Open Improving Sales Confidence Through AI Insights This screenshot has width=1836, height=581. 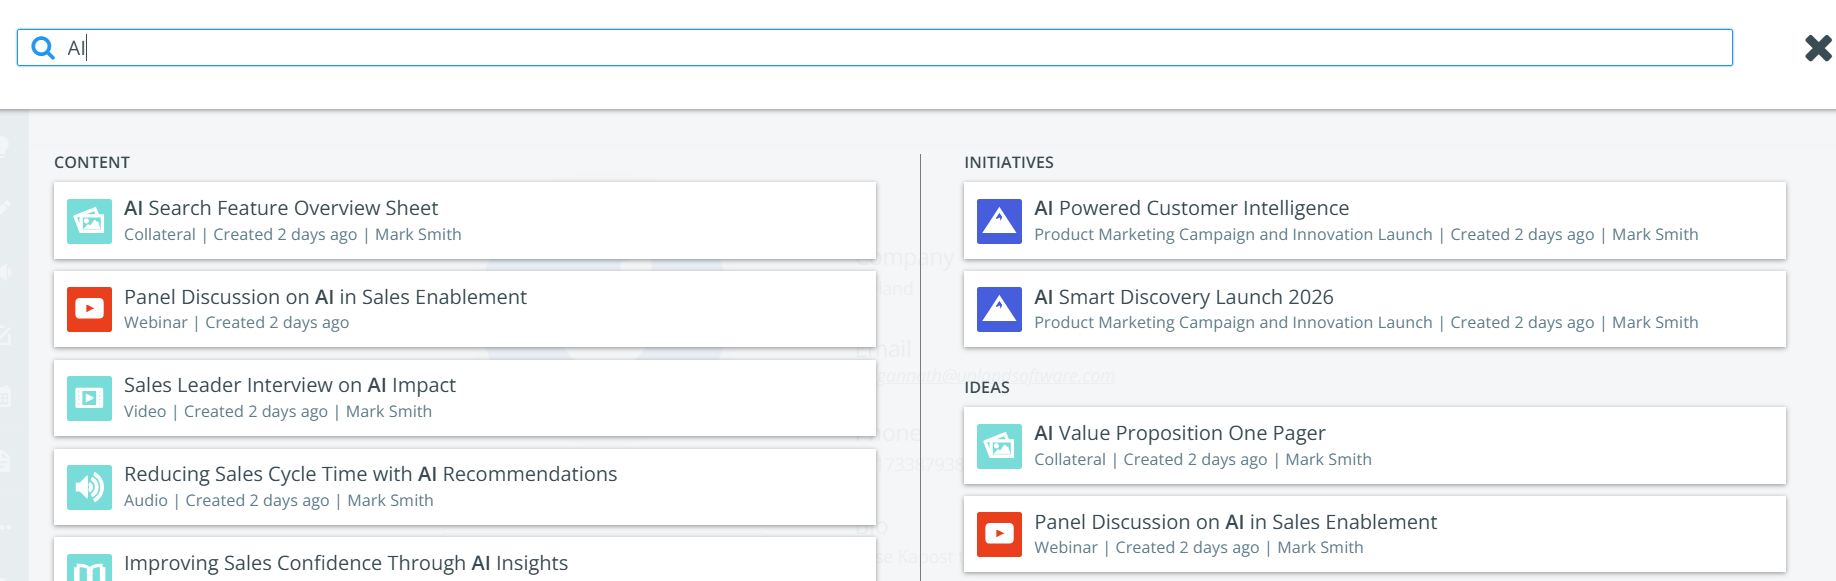coord(345,563)
